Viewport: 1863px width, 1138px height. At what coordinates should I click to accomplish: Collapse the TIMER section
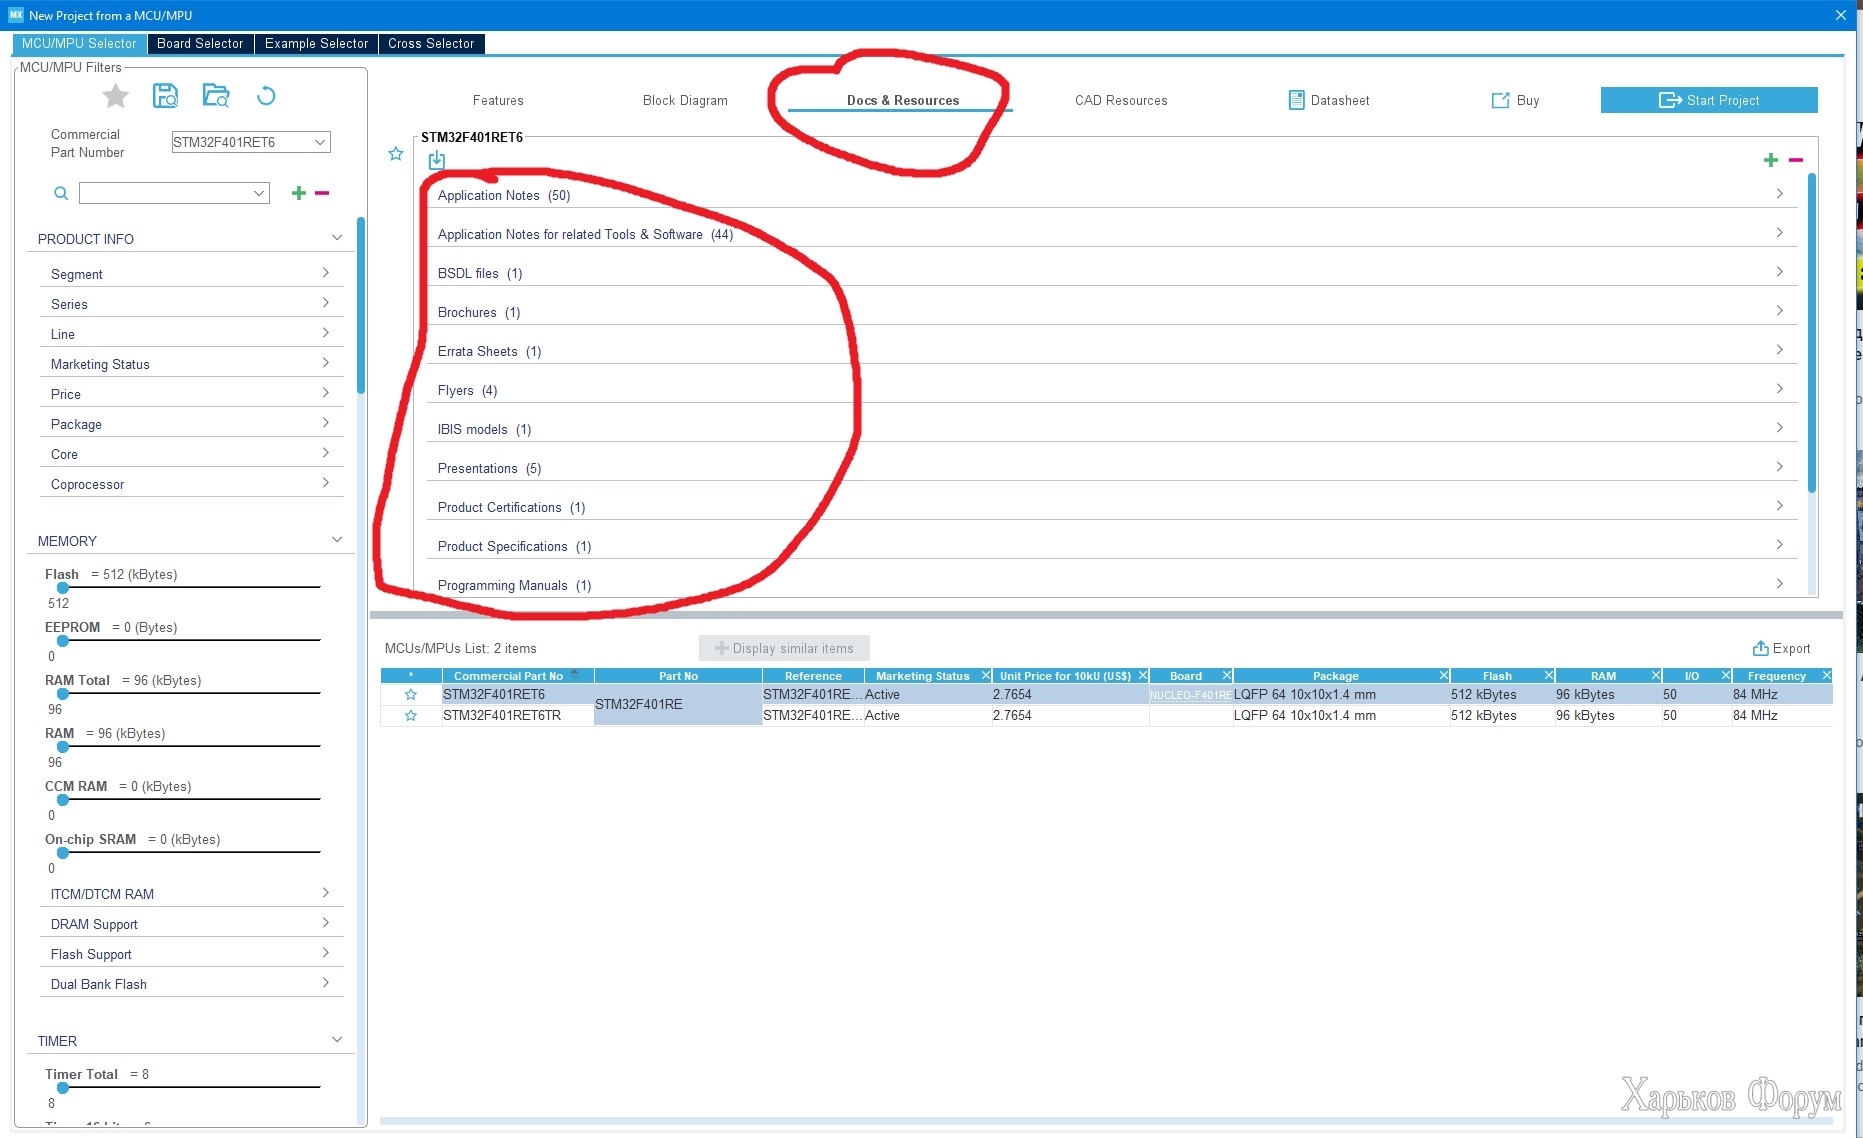tap(337, 1040)
